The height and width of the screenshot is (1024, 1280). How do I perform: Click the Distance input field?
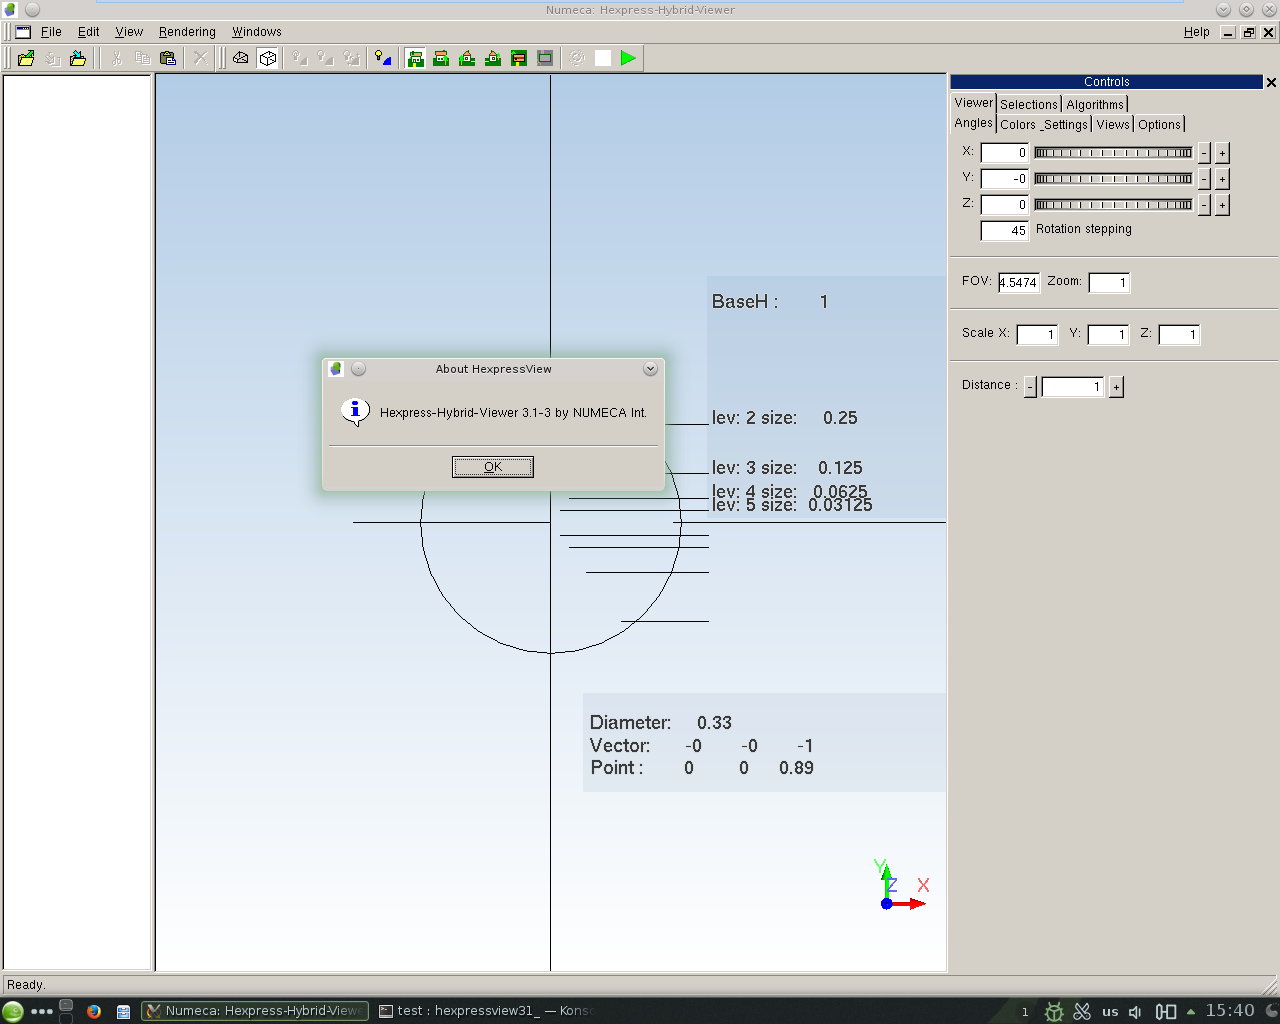[1072, 387]
